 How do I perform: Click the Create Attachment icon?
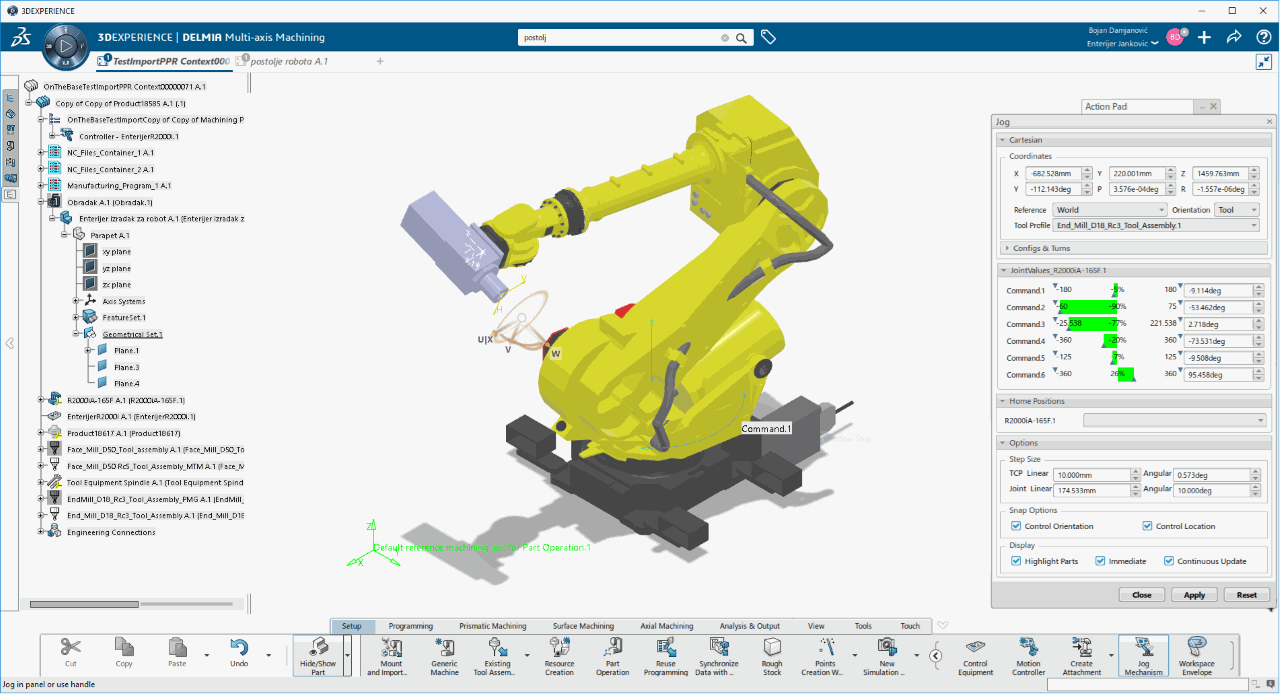pos(1081,649)
